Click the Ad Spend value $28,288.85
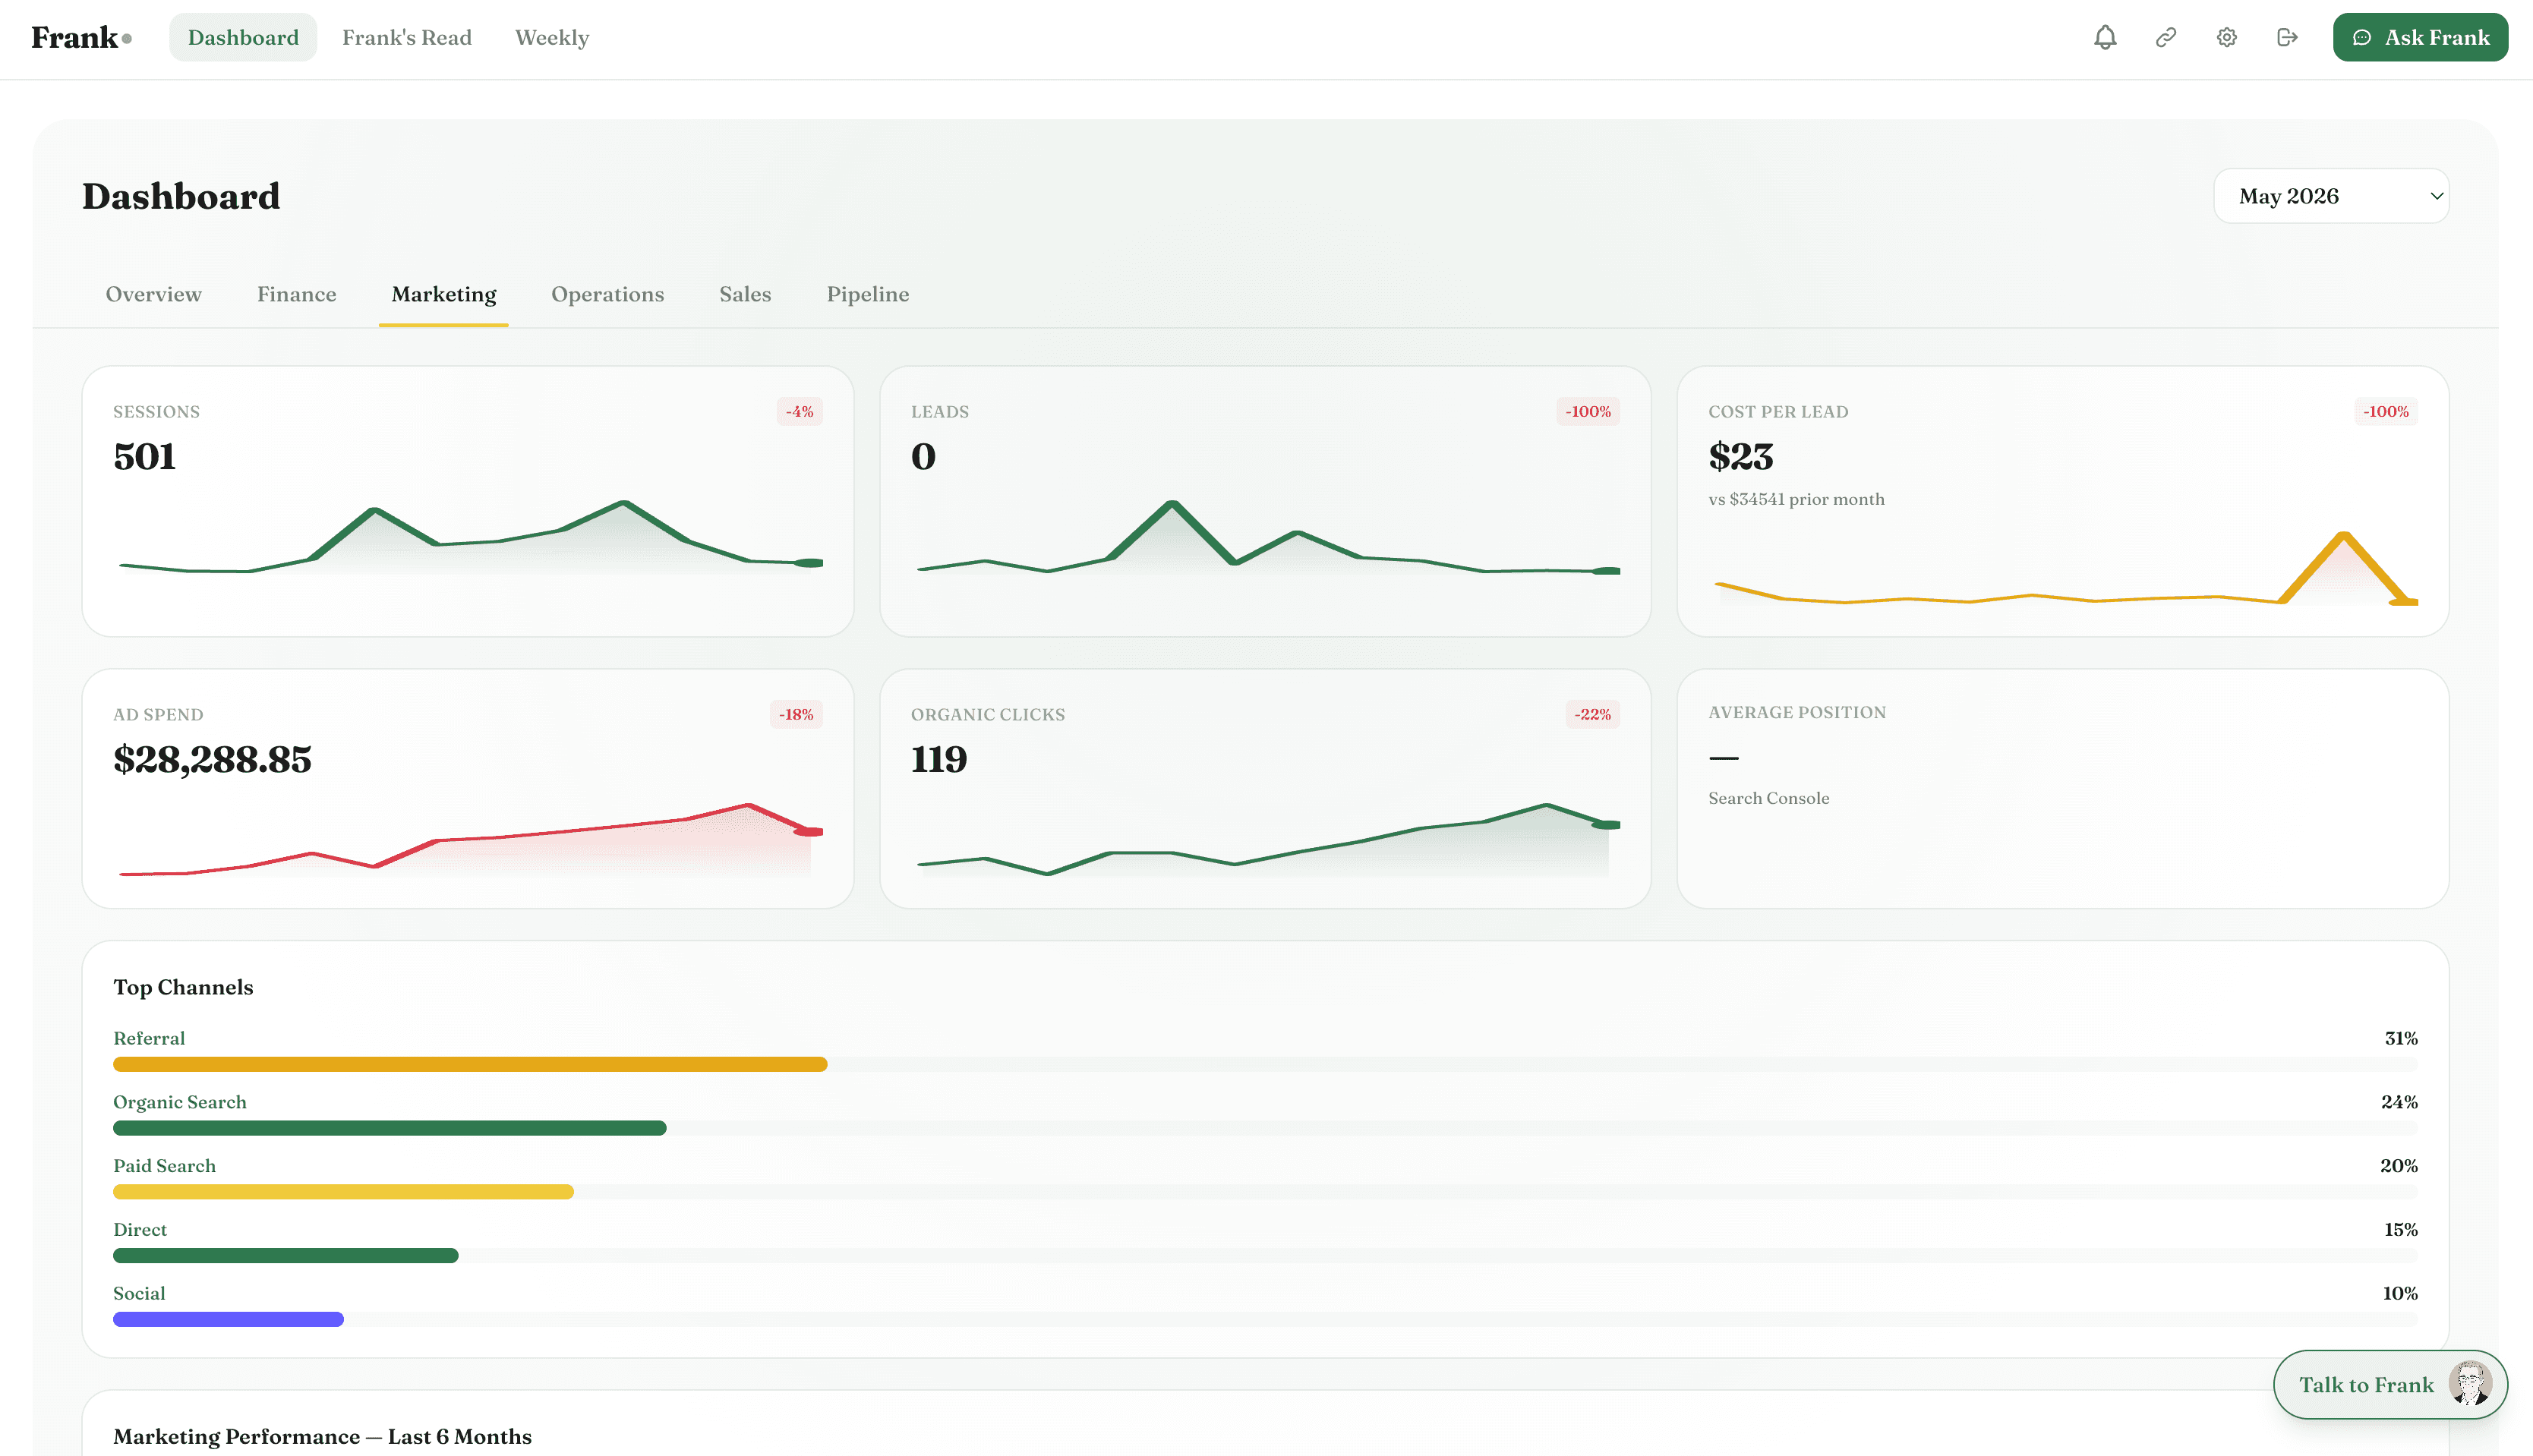The image size is (2533, 1456). pos(212,760)
